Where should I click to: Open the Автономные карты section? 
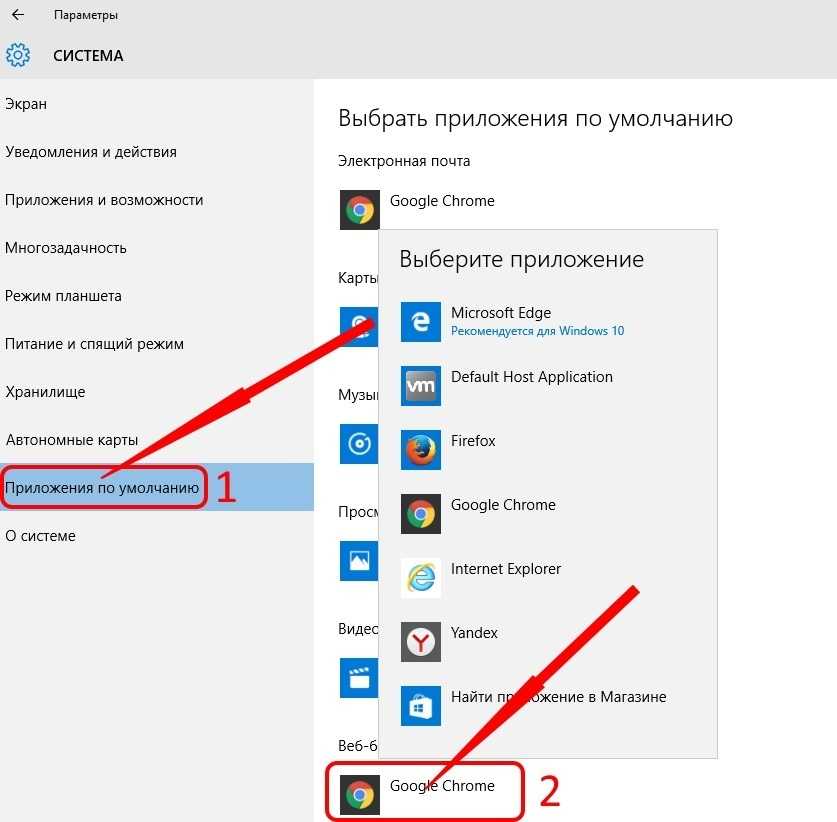(x=157, y=440)
